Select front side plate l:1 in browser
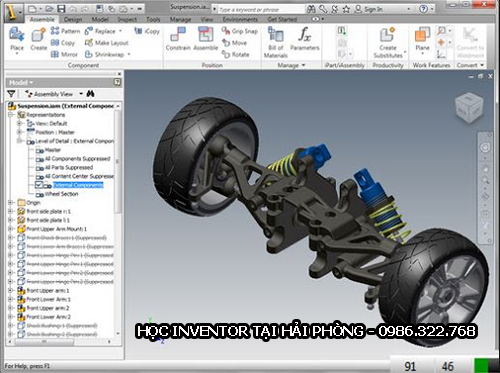The height and width of the screenshot is (373, 500). click(48, 220)
